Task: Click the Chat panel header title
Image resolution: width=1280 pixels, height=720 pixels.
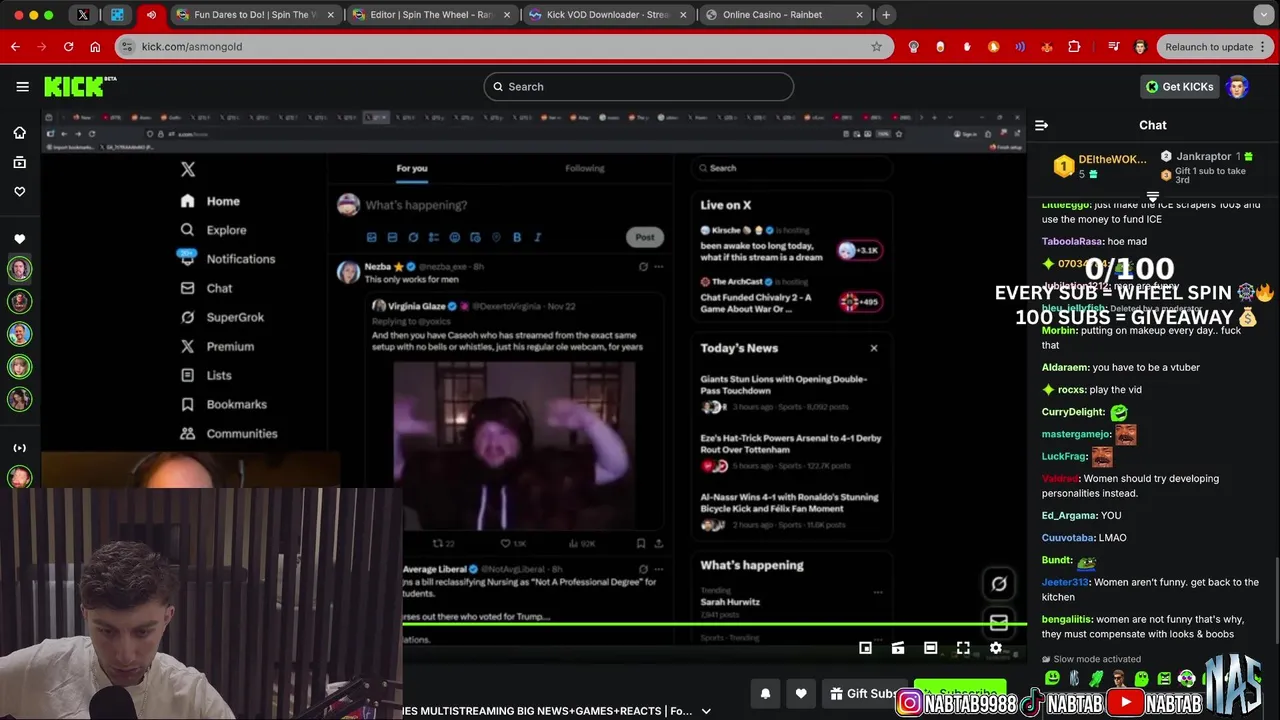Action: pos(1153,125)
